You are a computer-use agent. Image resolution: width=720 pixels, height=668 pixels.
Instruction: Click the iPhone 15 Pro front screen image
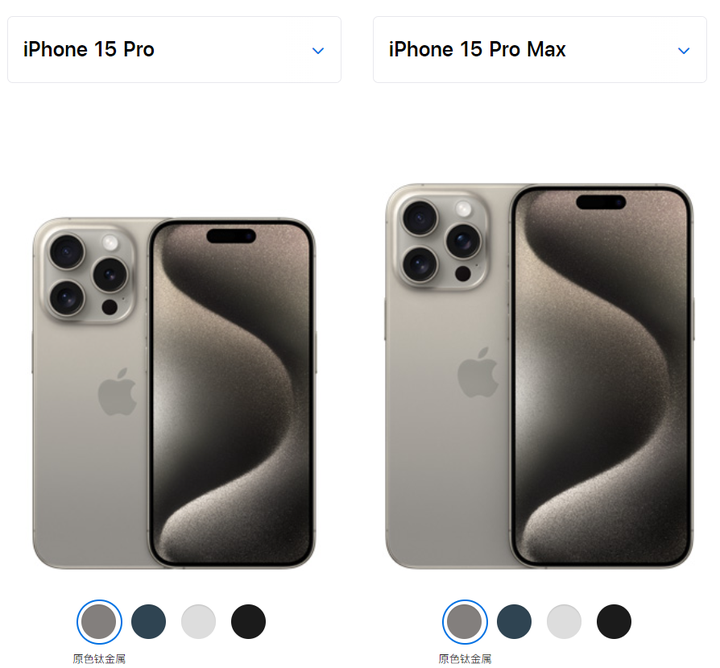tap(231, 393)
